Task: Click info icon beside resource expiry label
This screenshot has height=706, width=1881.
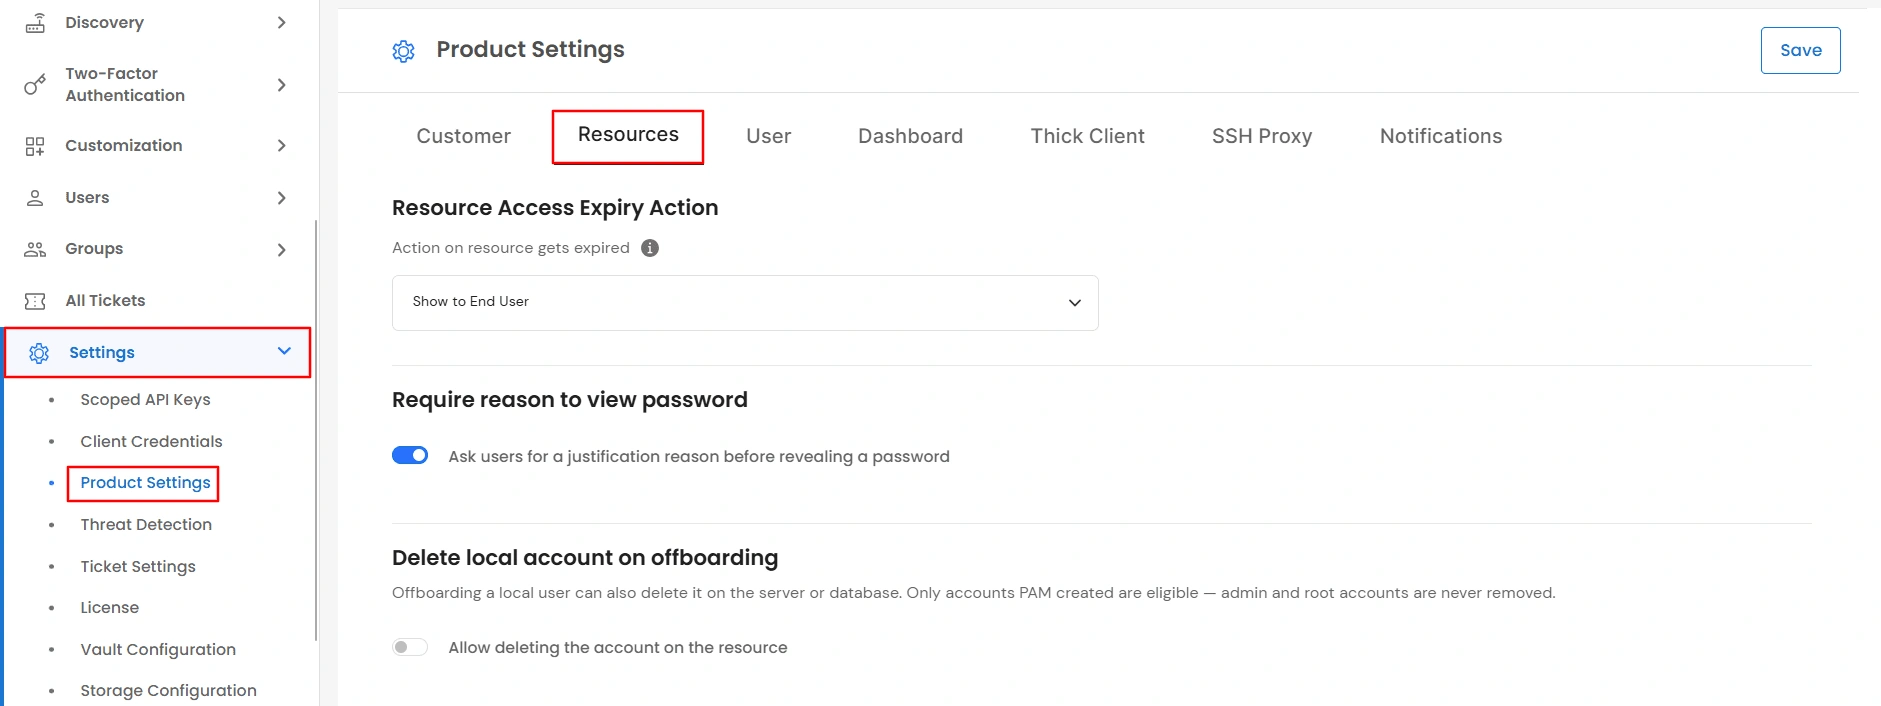Action: pyautogui.click(x=650, y=248)
